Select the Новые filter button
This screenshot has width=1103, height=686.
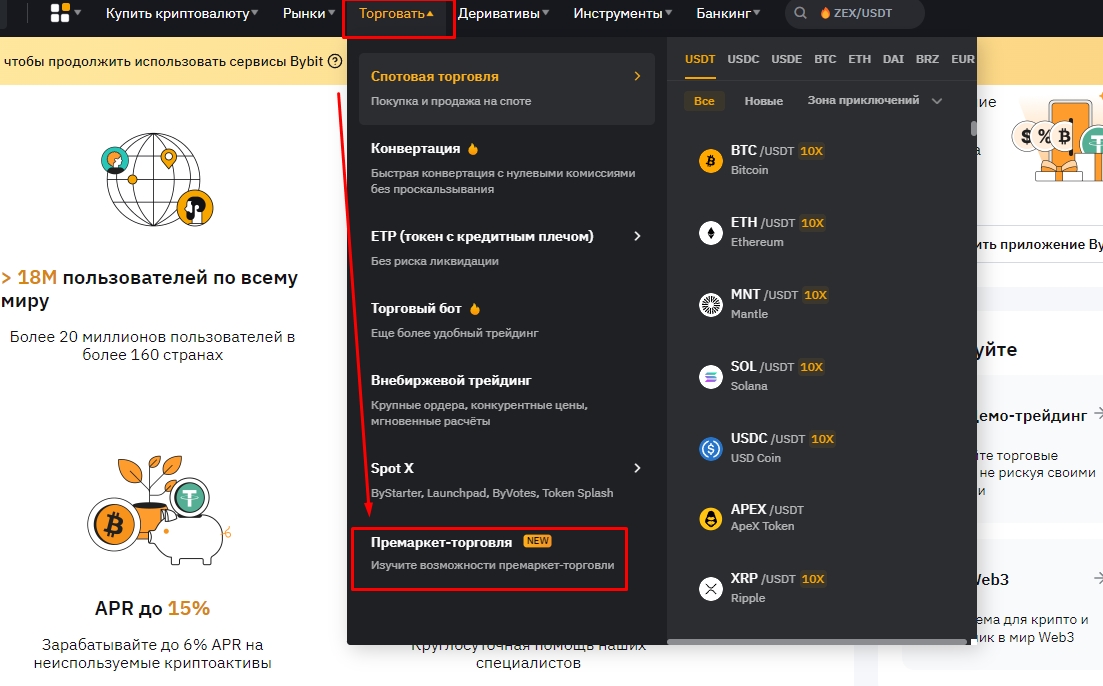coord(764,101)
